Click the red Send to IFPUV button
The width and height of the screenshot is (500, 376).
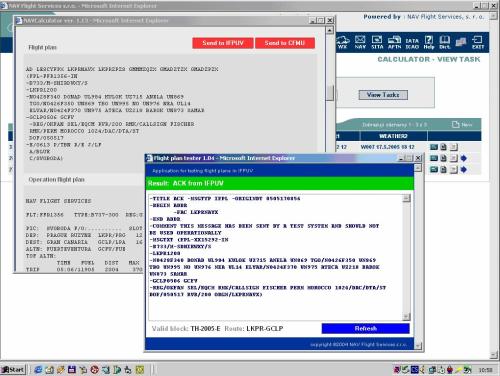click(x=223, y=43)
